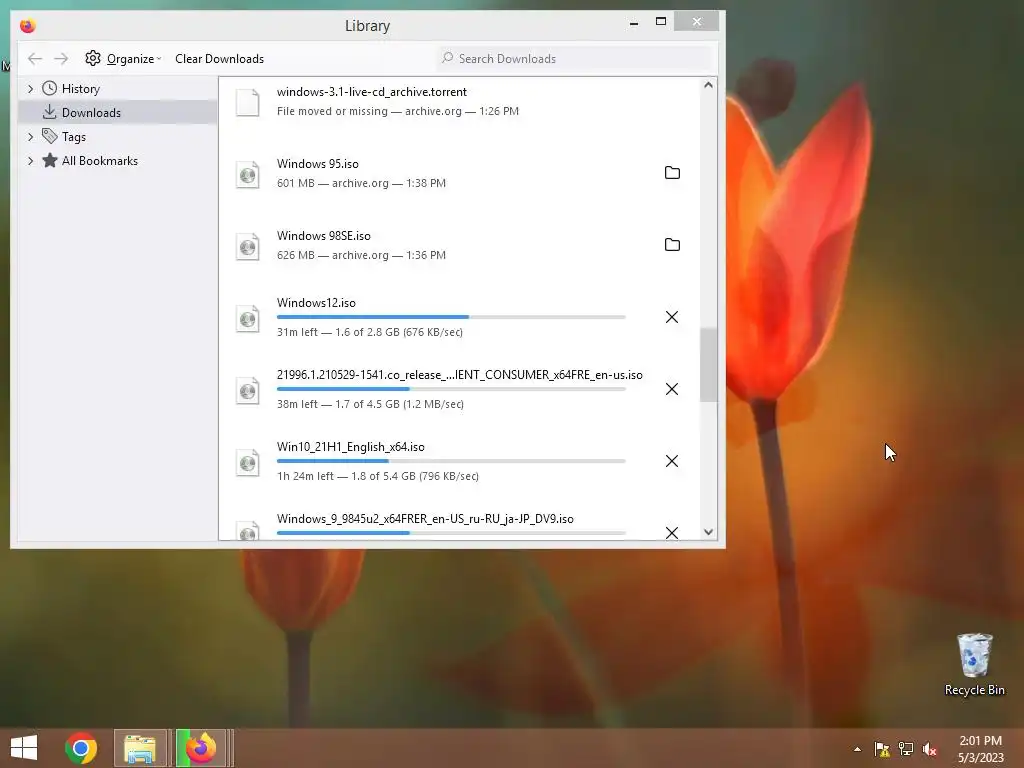Select the Windows12.iso file name

[x=316, y=303]
